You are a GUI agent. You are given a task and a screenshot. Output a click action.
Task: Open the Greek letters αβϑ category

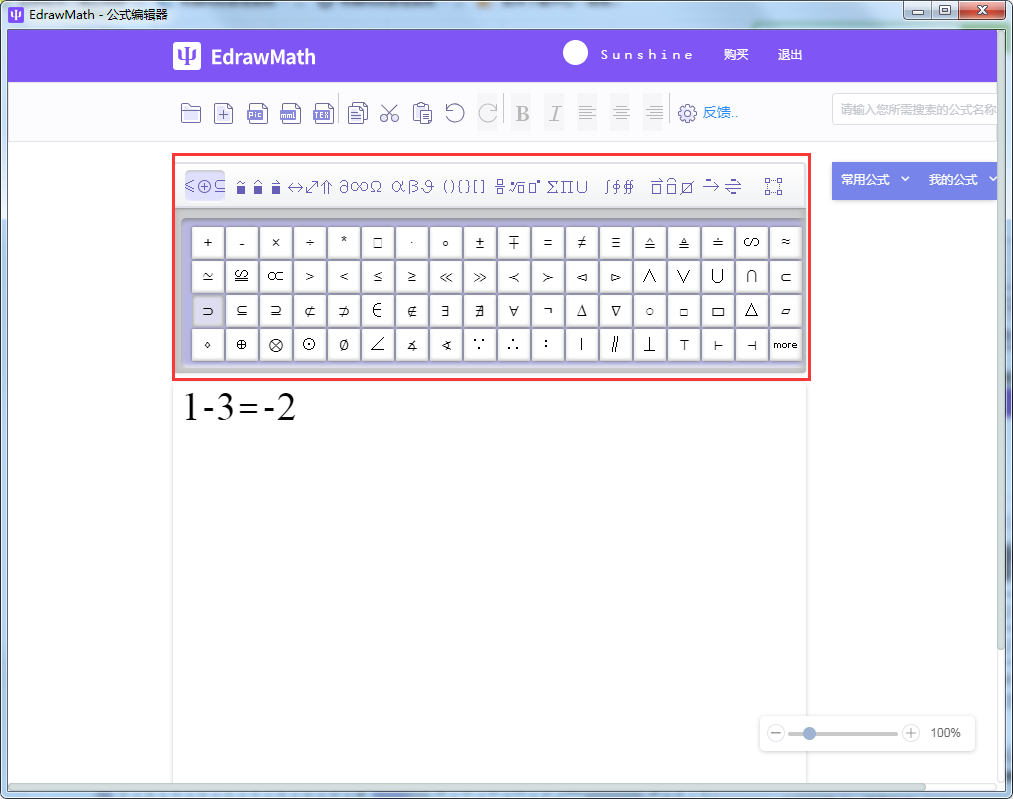tap(412, 187)
